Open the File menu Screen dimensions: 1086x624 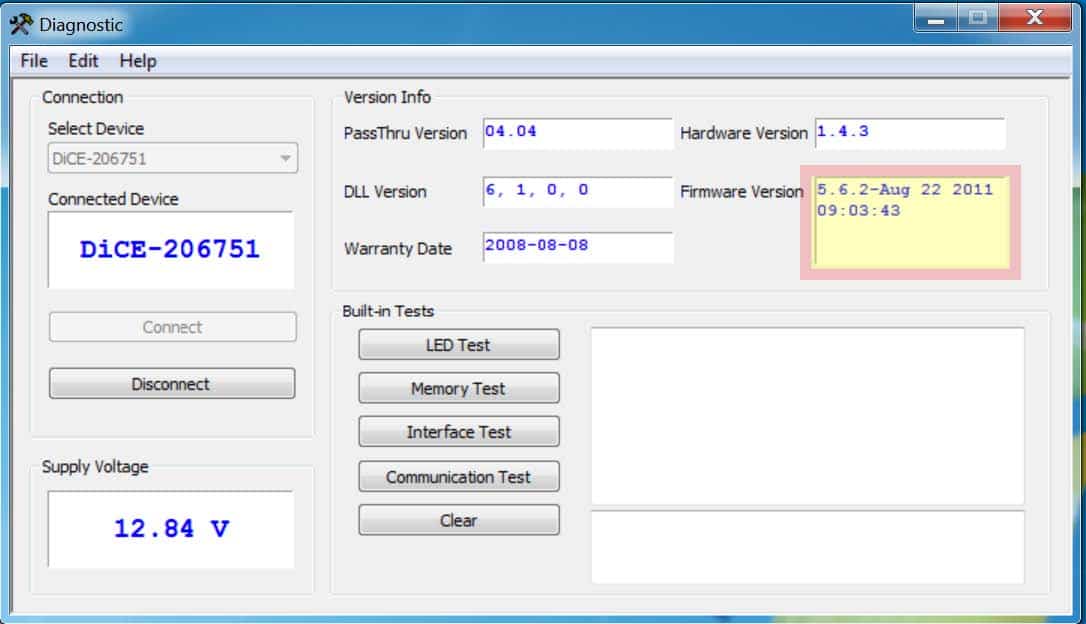pos(34,61)
